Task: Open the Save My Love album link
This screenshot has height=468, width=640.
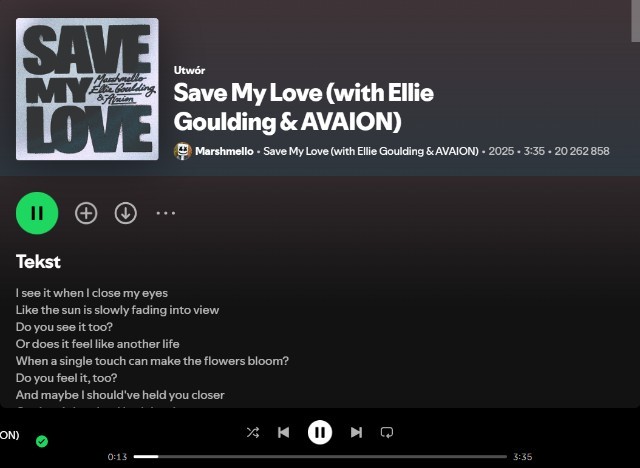Action: pos(371,151)
